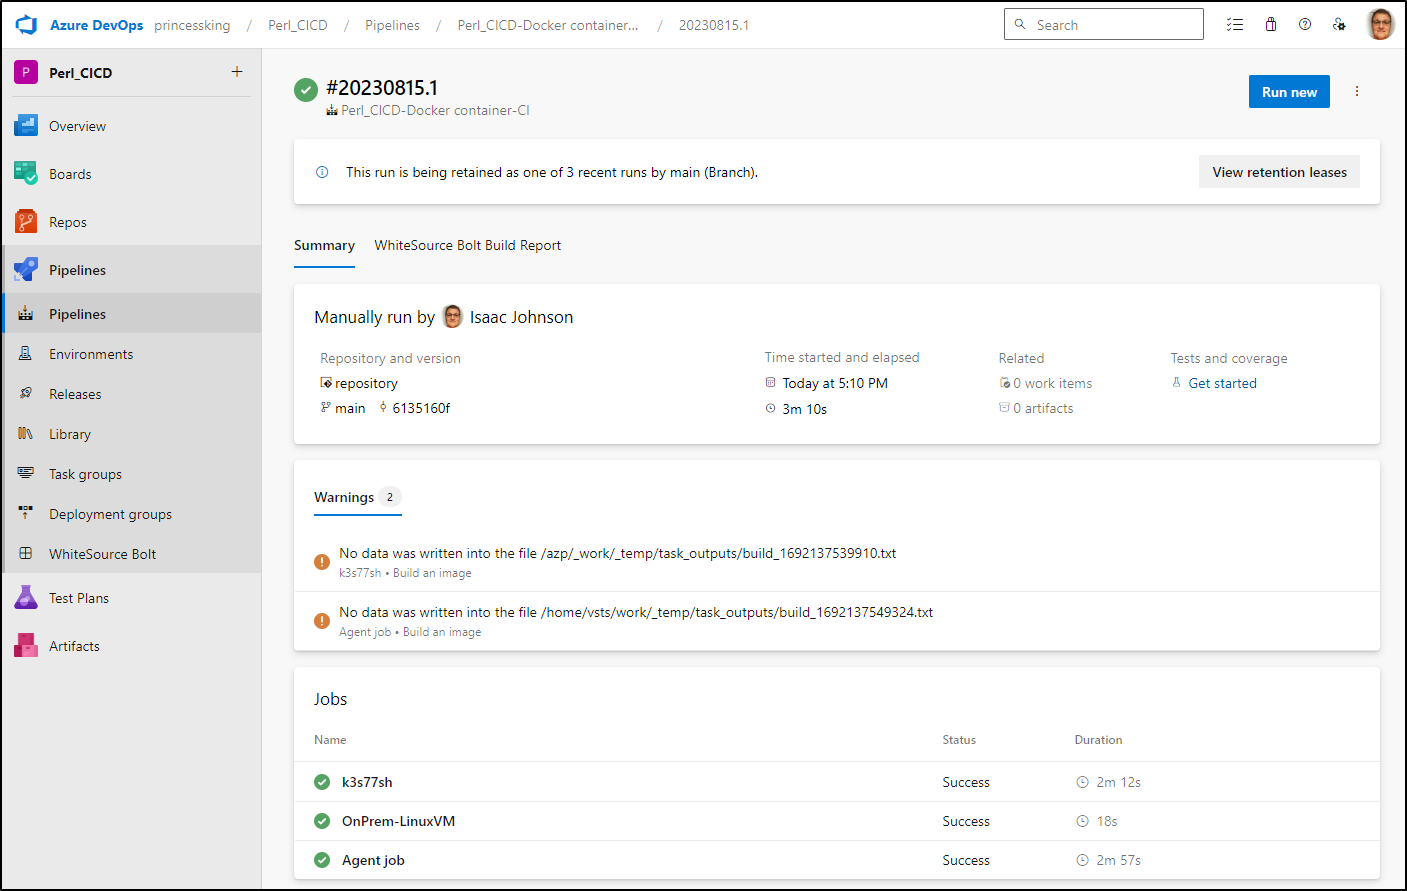
Task: Select the Warnings tab
Action: point(357,497)
